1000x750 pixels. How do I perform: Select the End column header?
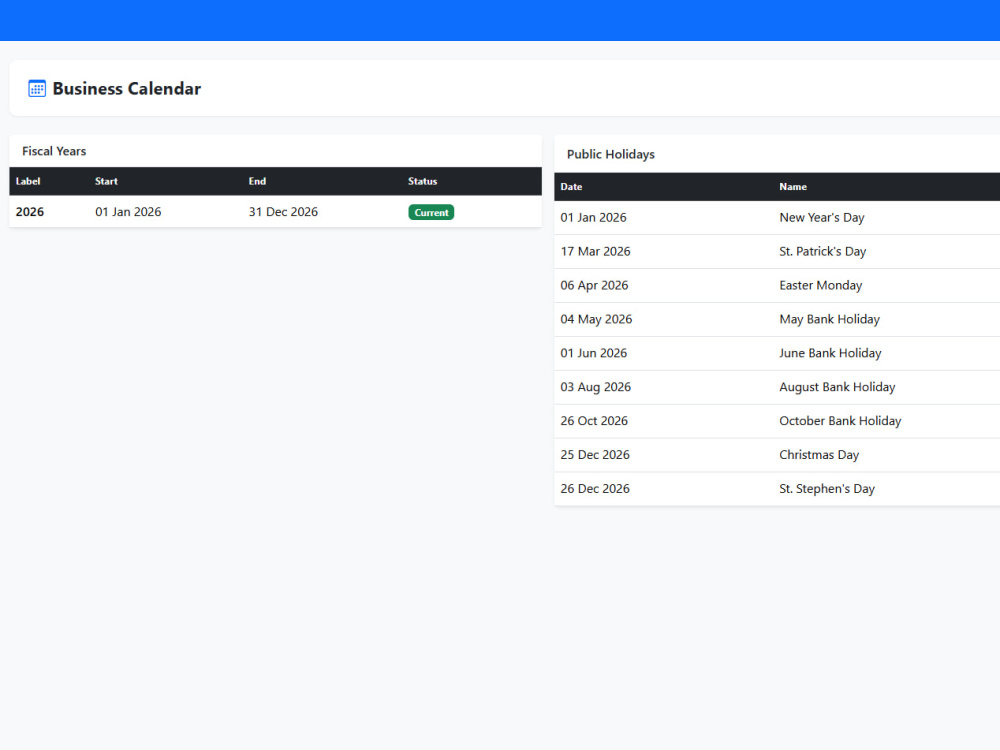coord(257,181)
